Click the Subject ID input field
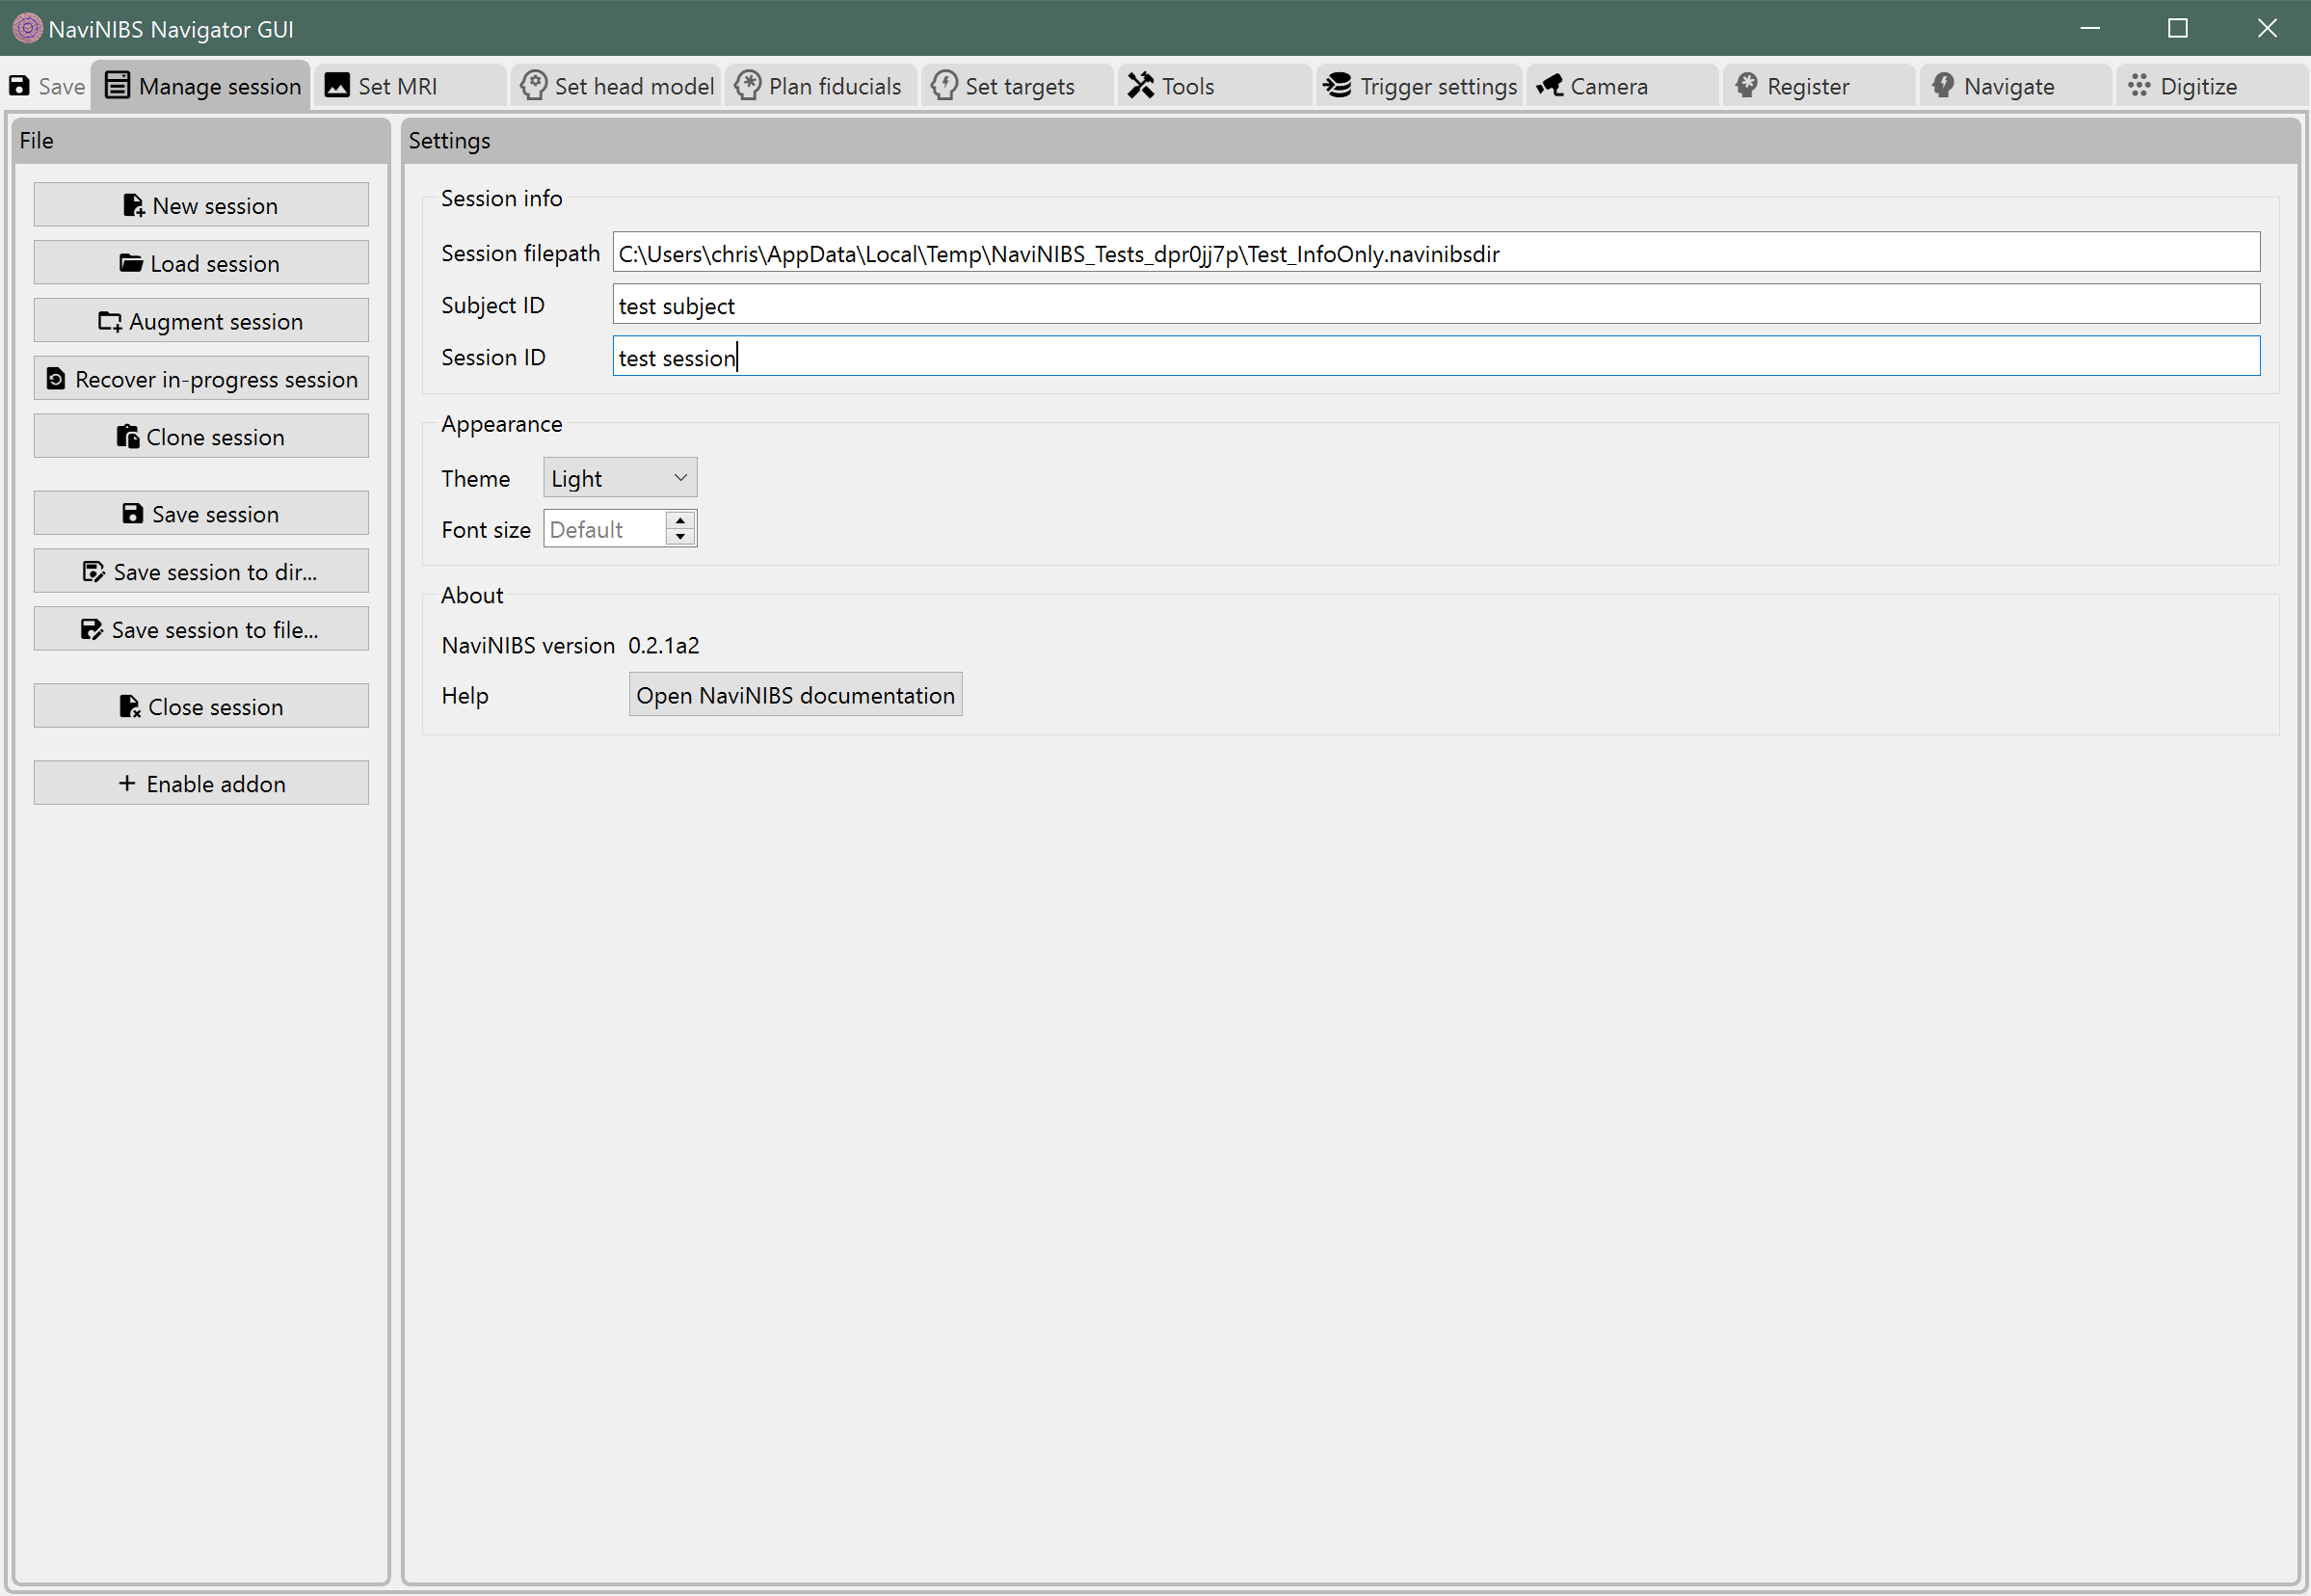This screenshot has height=1596, width=2311. [x=1436, y=305]
